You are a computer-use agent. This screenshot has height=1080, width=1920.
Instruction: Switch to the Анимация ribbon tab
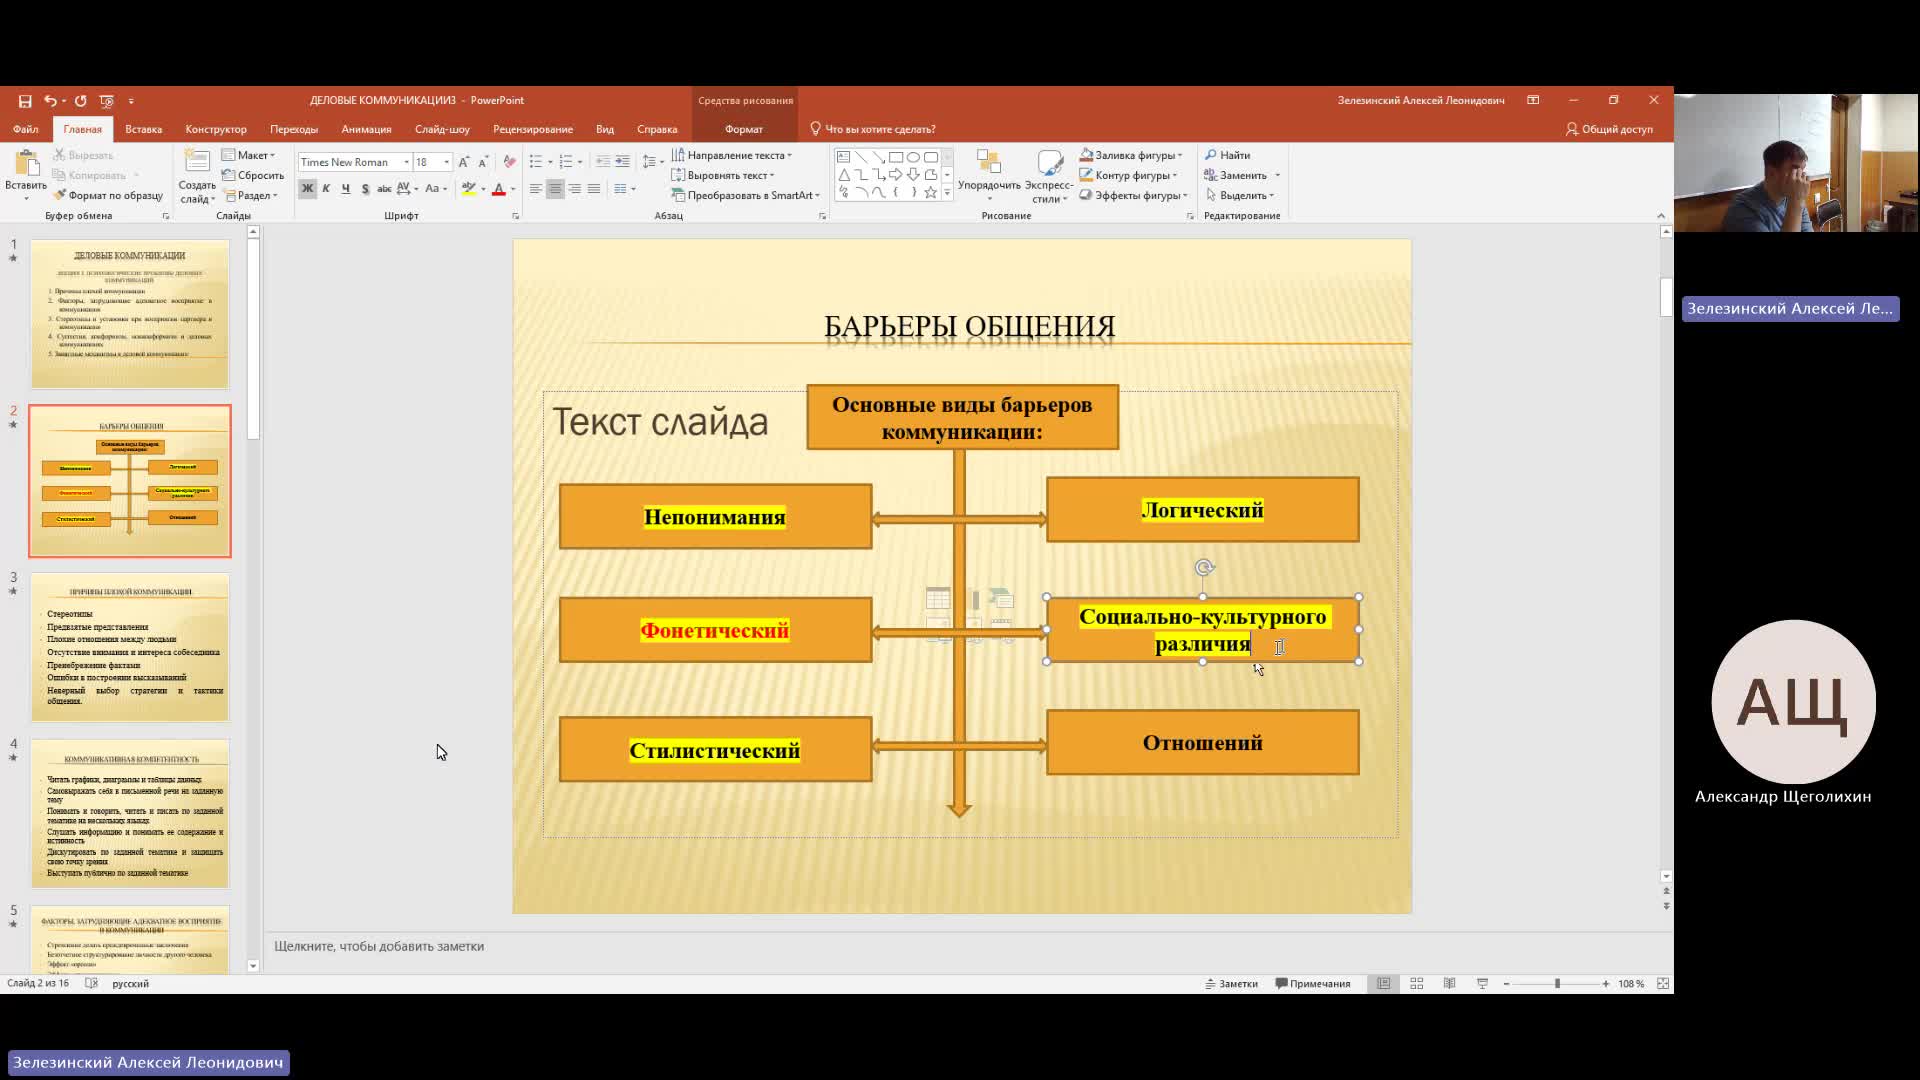point(366,129)
